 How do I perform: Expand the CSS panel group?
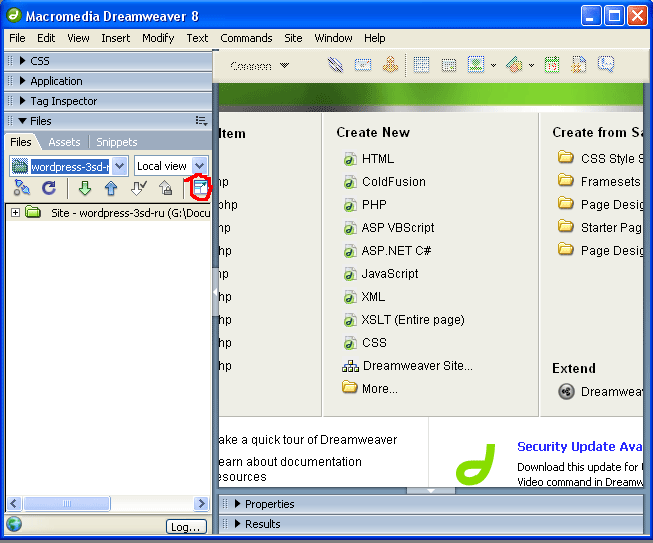coord(23,61)
